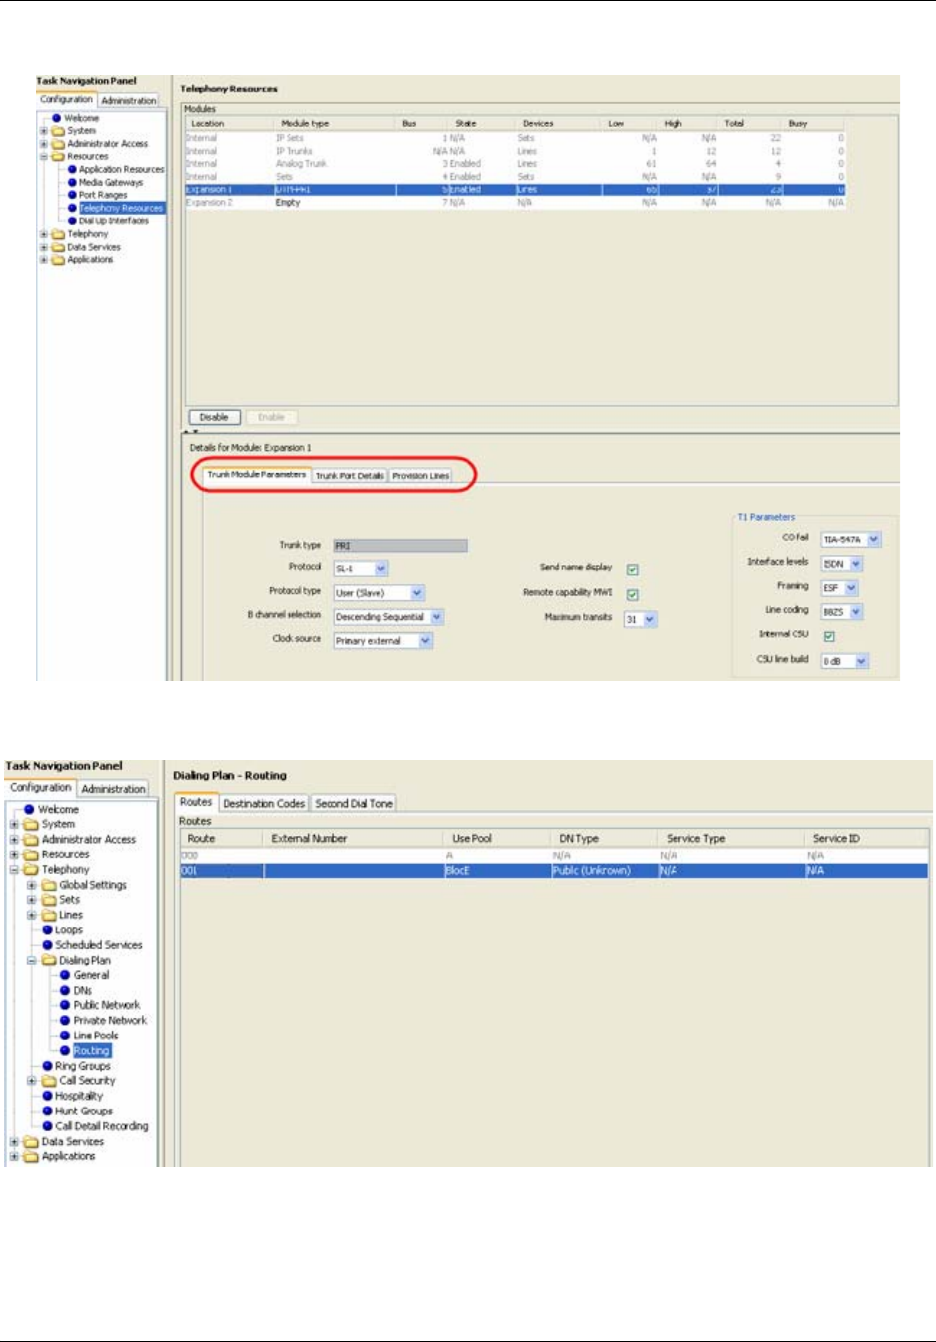Open the Maximum transits dropdown
936x1342 pixels.
[x=641, y=619]
